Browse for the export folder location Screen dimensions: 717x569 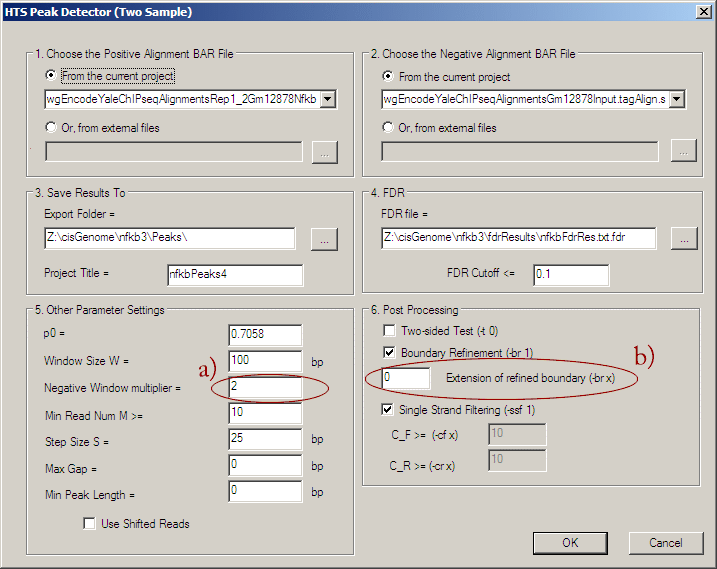pos(325,239)
